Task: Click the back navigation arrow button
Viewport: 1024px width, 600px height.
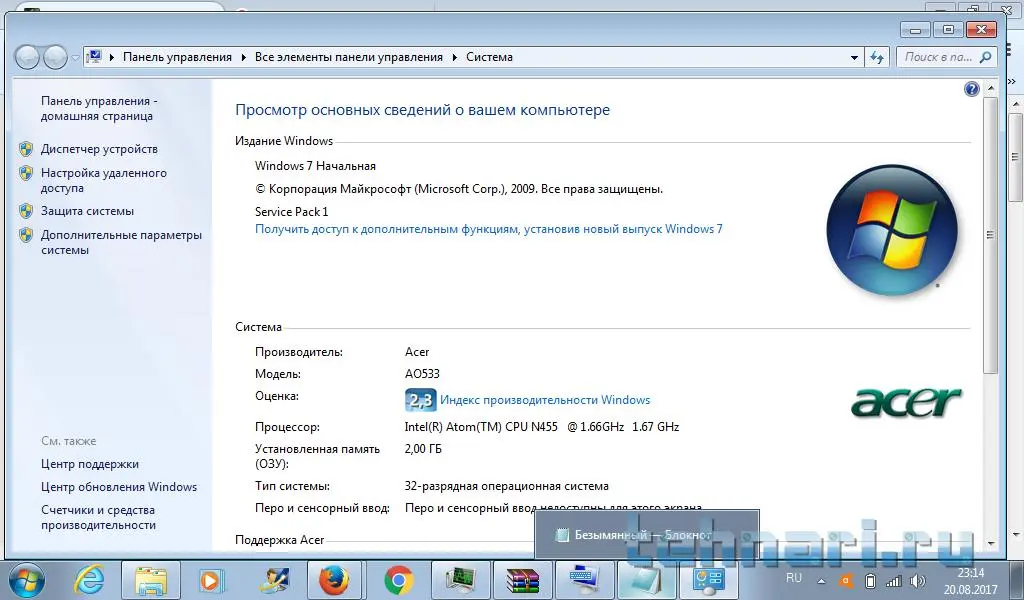Action: (x=27, y=57)
